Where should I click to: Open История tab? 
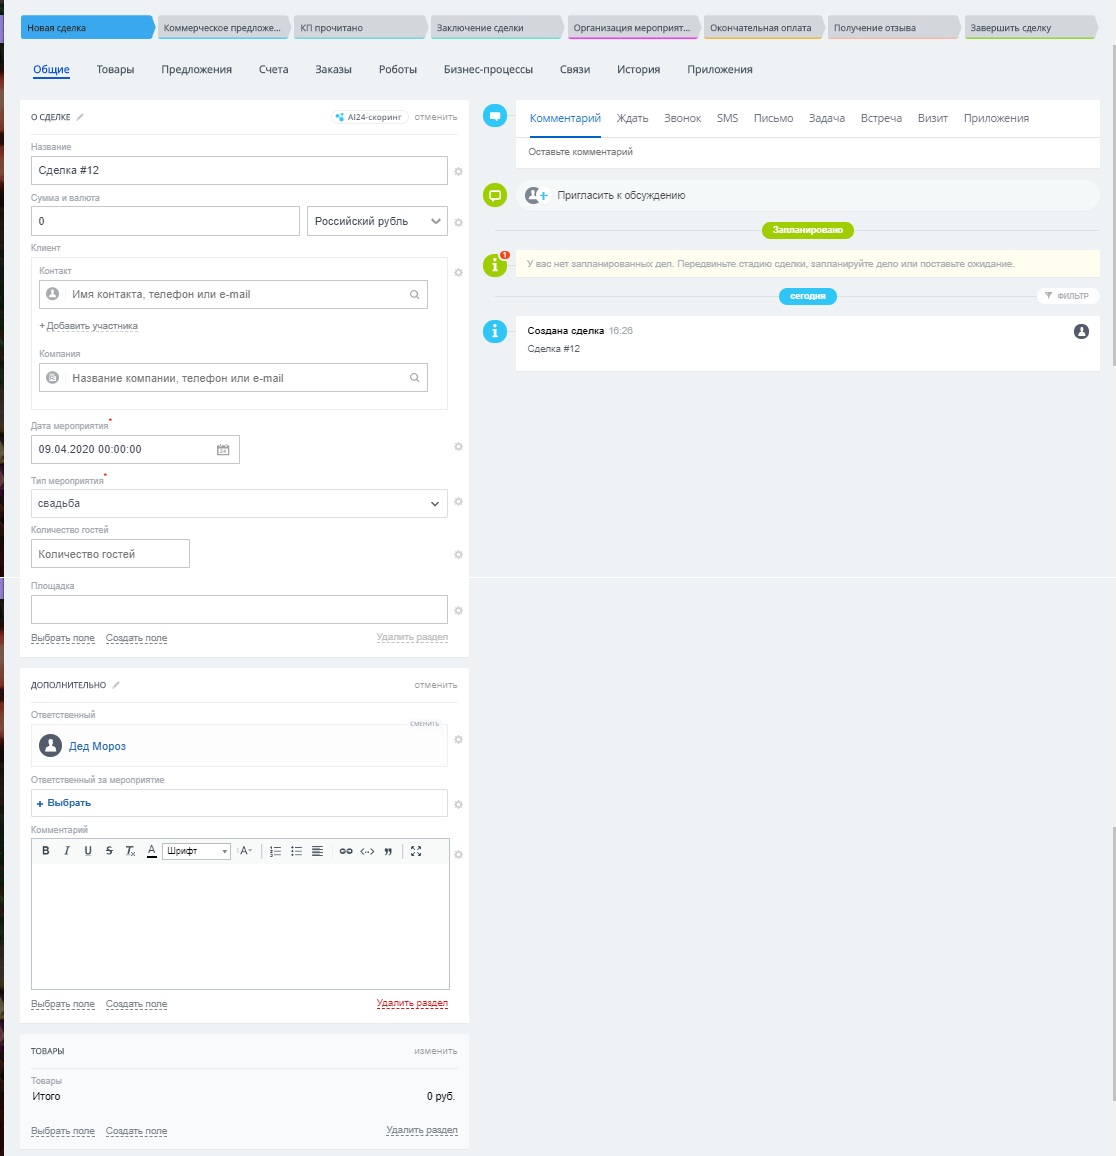coord(638,69)
